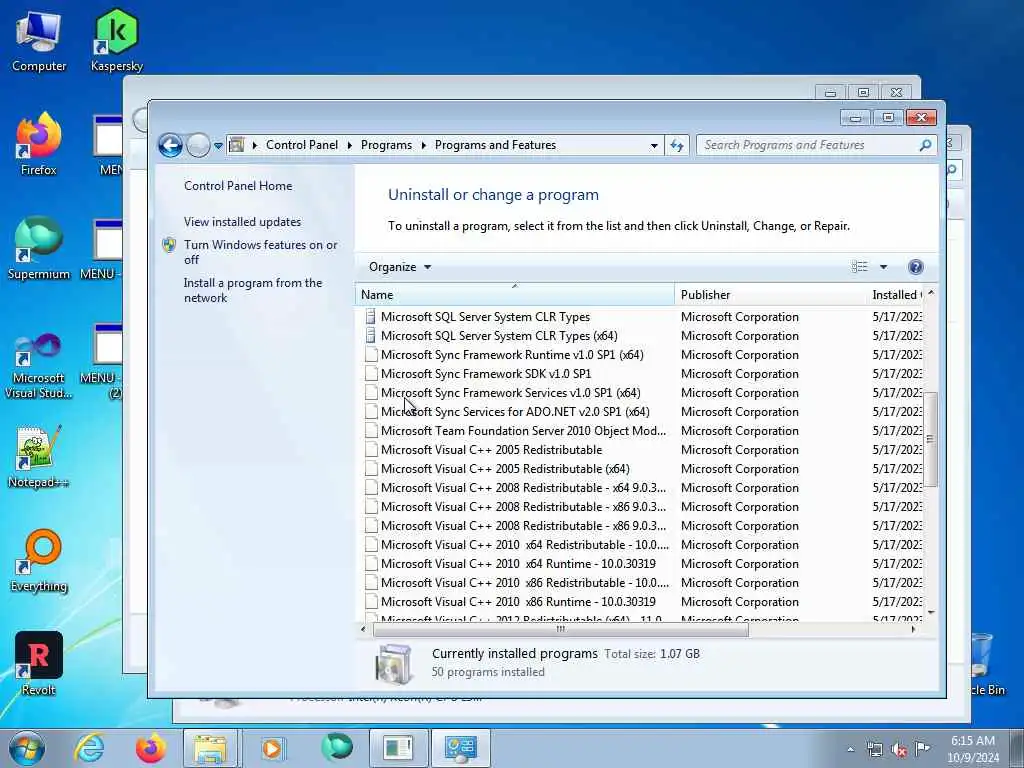Expand the address bar history dropdown
1024x768 pixels.
coord(654,145)
